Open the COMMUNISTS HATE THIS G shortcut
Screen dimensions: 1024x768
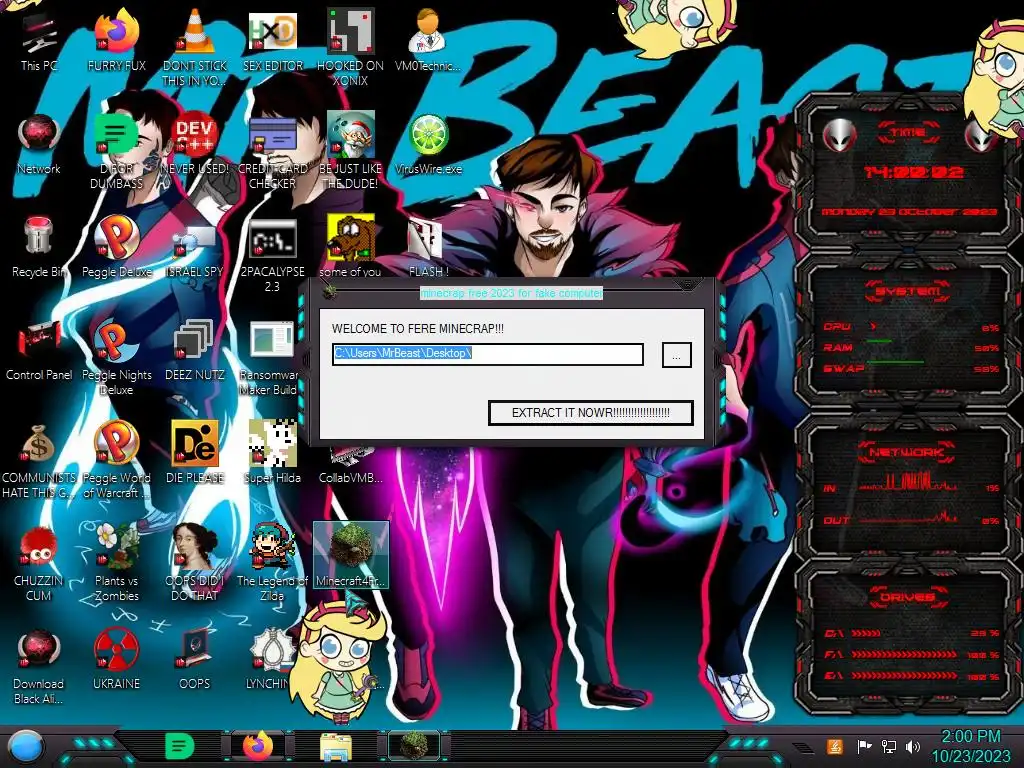(39, 460)
